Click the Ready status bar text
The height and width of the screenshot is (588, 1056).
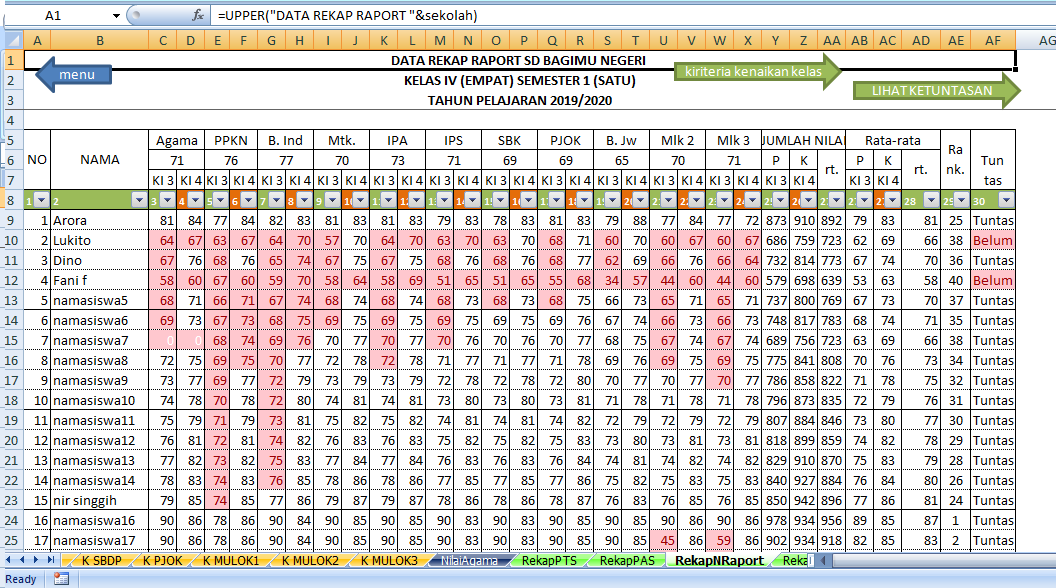pyautogui.click(x=21, y=579)
